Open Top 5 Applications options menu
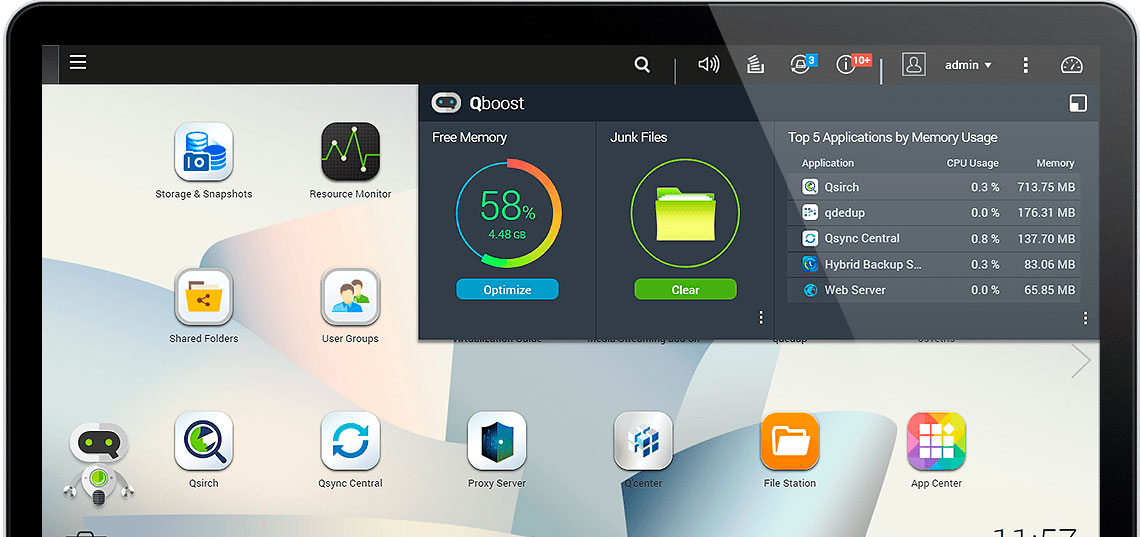 (1085, 318)
